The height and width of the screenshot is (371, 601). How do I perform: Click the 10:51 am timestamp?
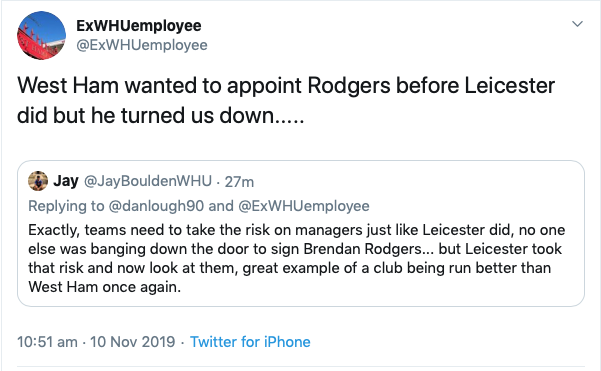click(x=47, y=342)
